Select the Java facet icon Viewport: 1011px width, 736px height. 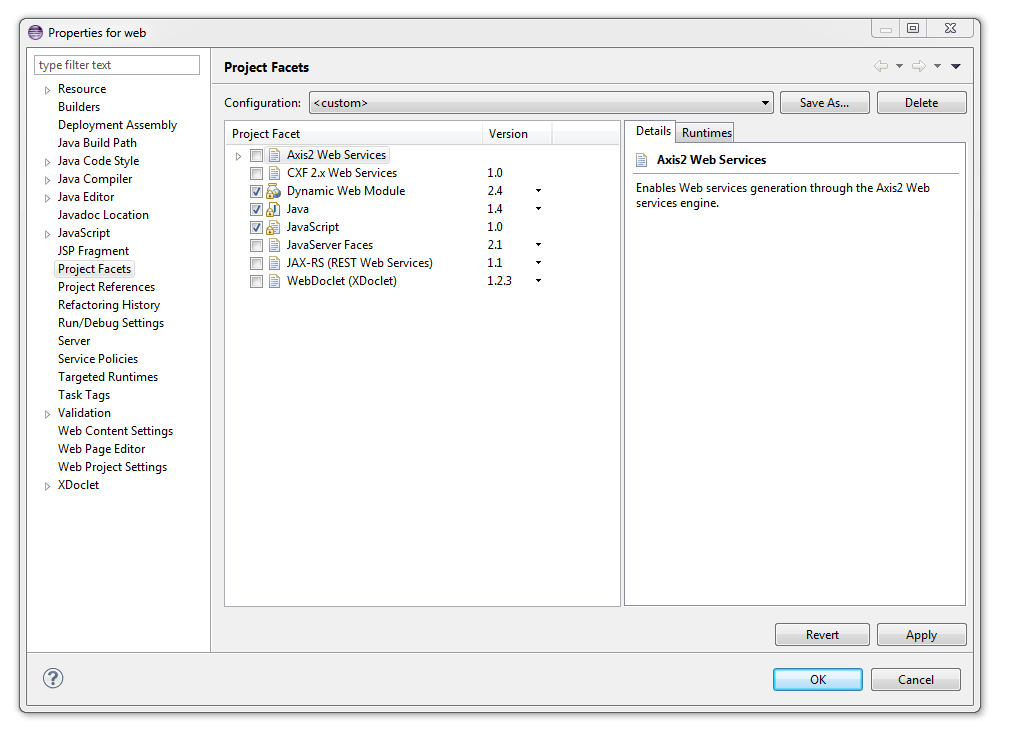[x=275, y=208]
